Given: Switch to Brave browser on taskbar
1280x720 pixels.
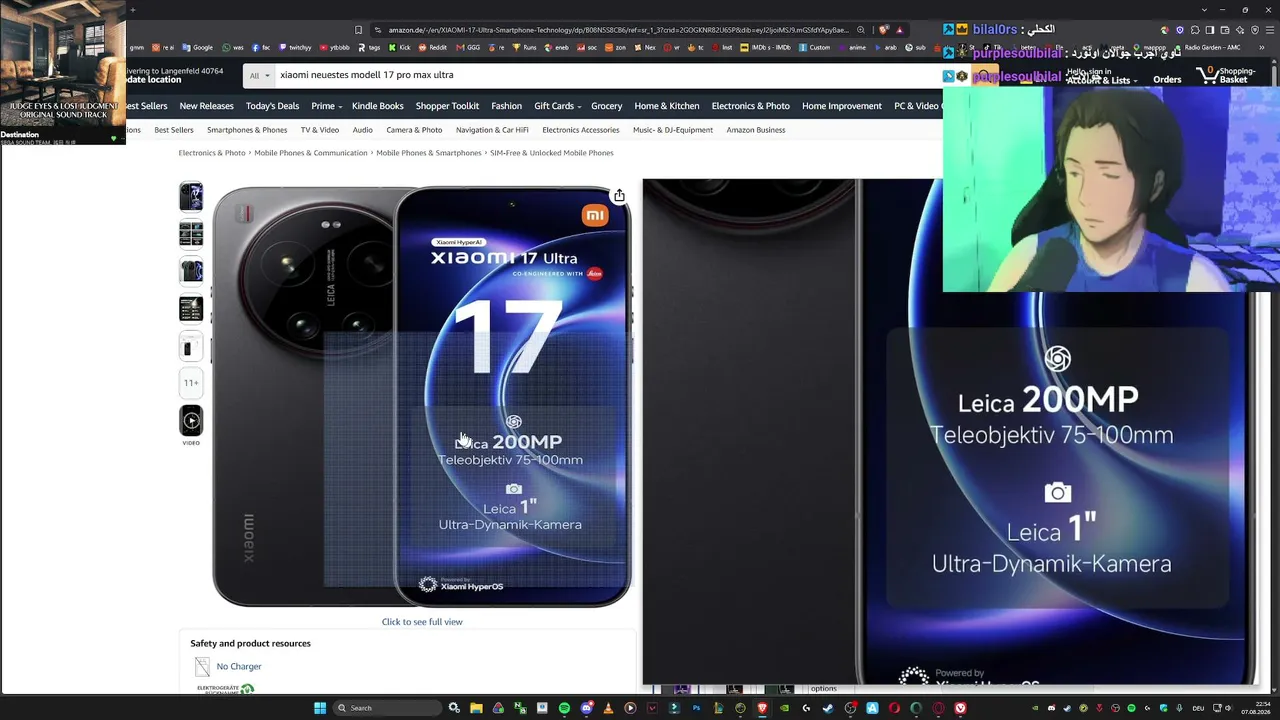Looking at the screenshot, I should pyautogui.click(x=762, y=708).
